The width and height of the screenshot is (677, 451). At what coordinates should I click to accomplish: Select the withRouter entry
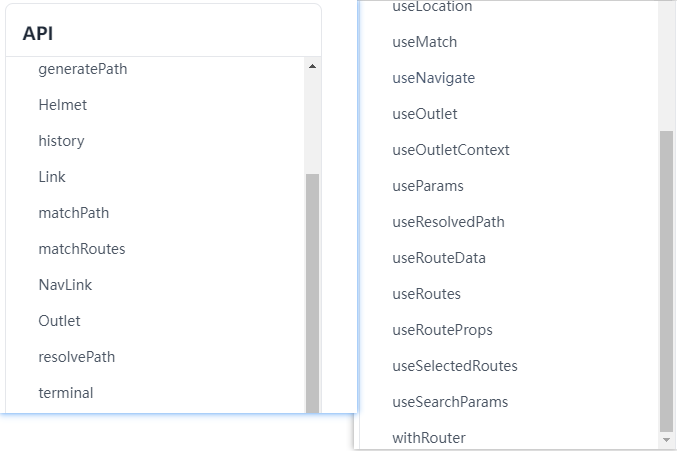[x=429, y=438]
